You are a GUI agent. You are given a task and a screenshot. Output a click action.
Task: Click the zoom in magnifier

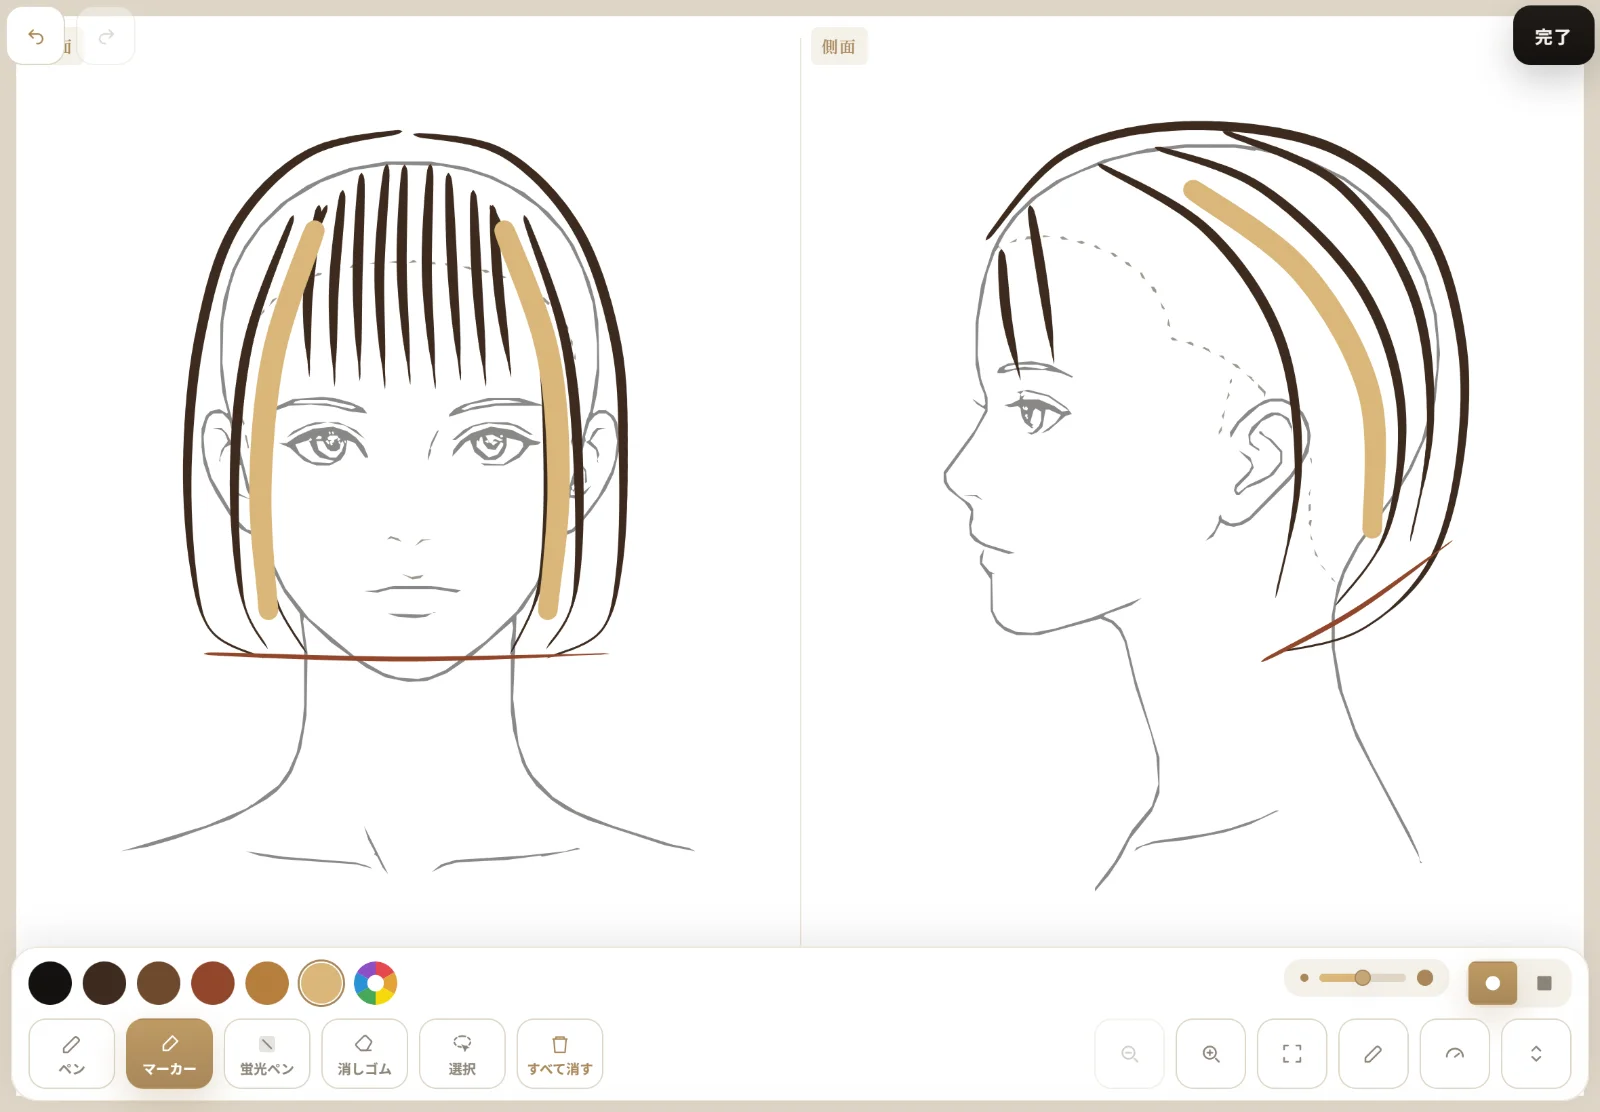point(1211,1054)
